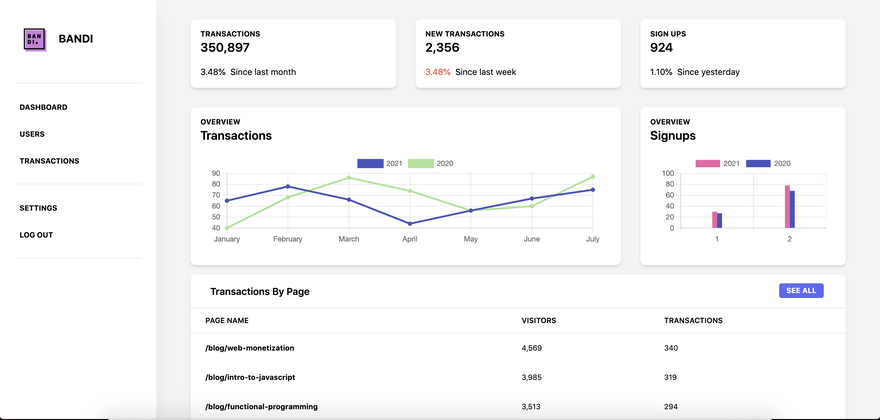Toggle 2020 series in Transactions chart legend

tap(430, 163)
